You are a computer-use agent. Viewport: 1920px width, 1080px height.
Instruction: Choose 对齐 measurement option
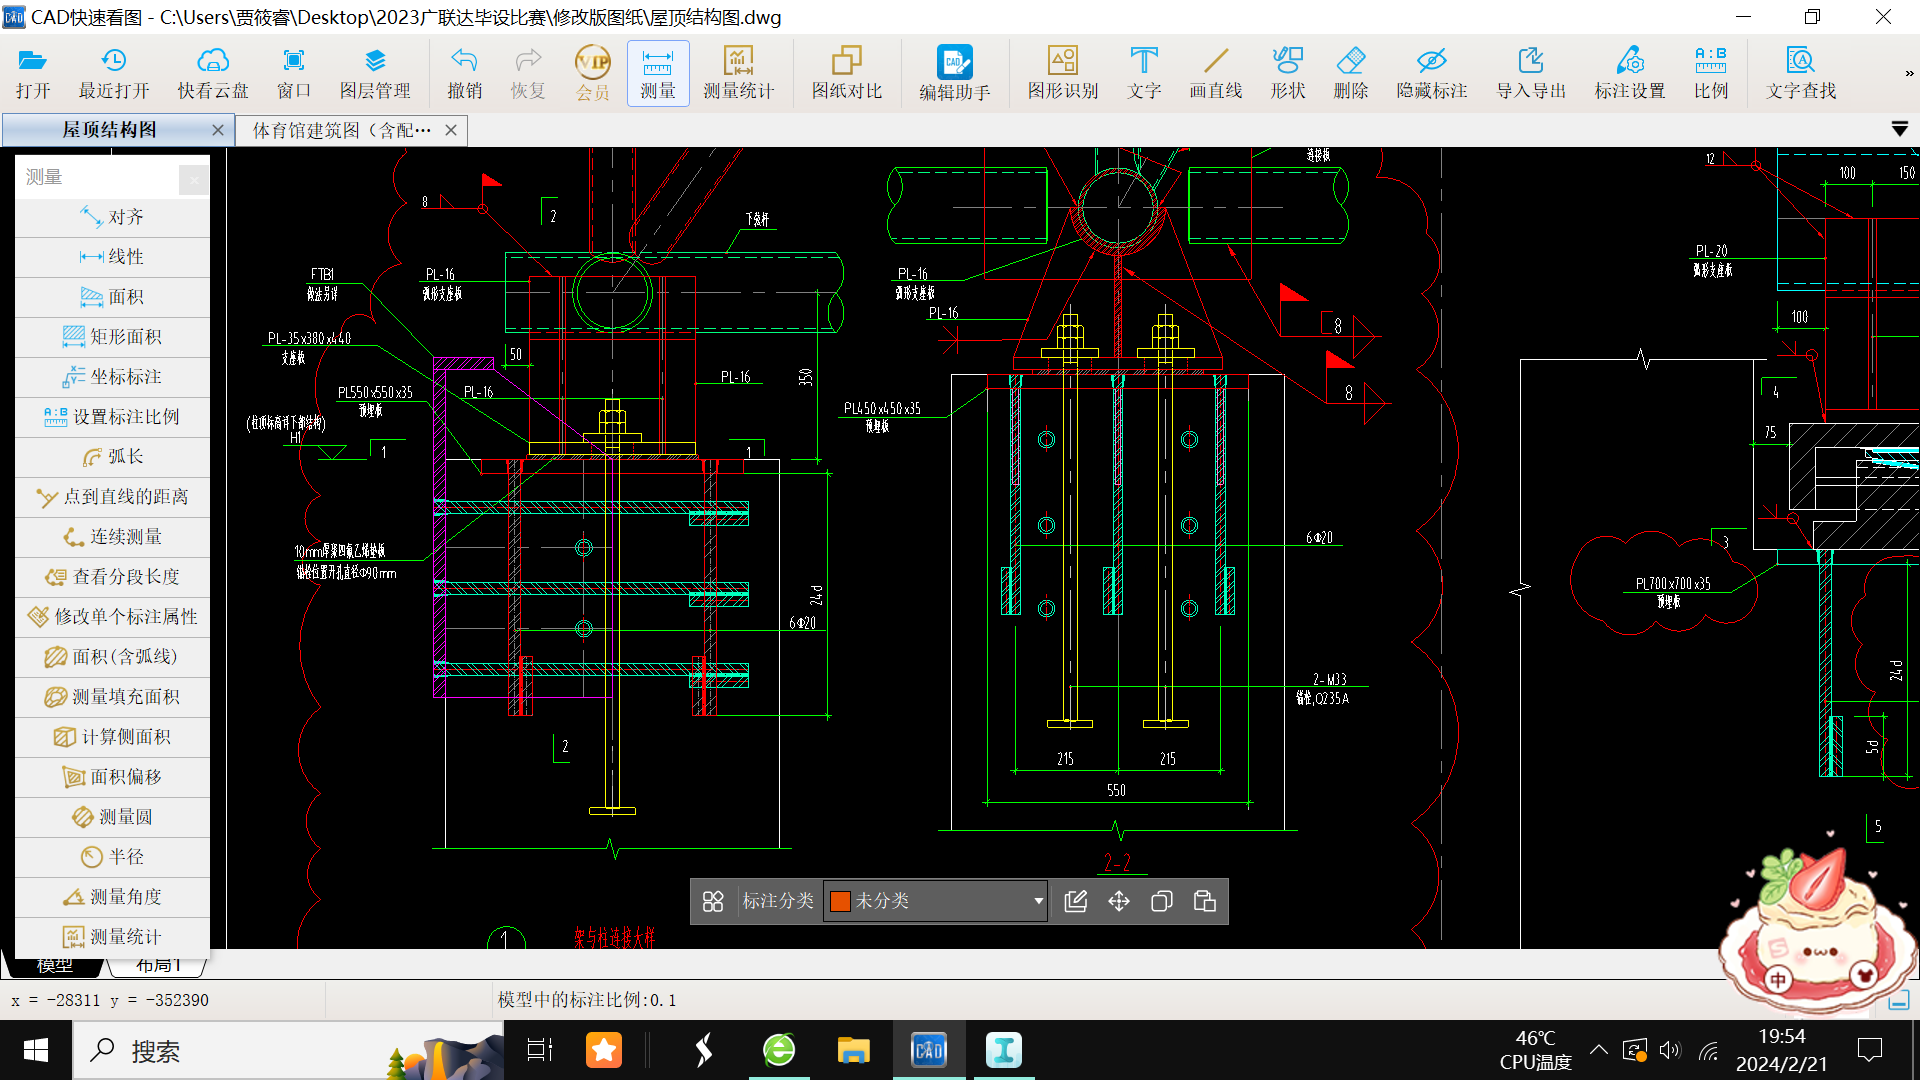point(113,217)
